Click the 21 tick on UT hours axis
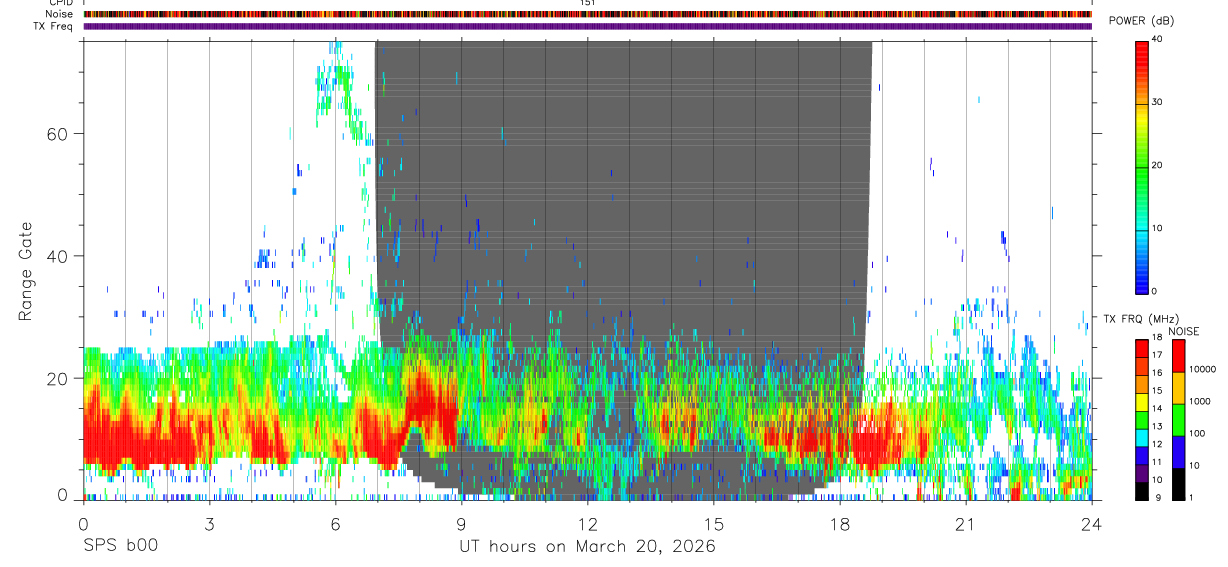The image size is (1228, 567). click(x=965, y=524)
